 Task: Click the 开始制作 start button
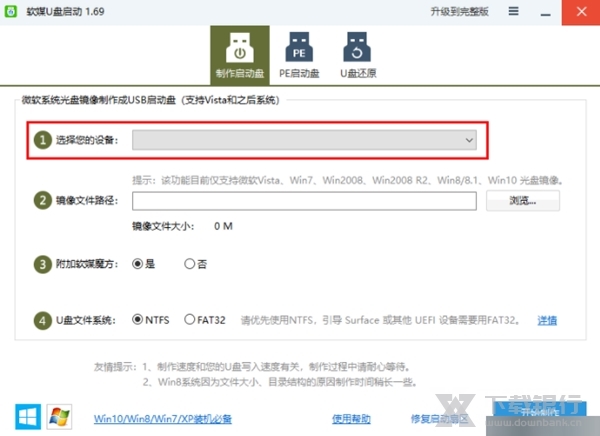click(540, 412)
